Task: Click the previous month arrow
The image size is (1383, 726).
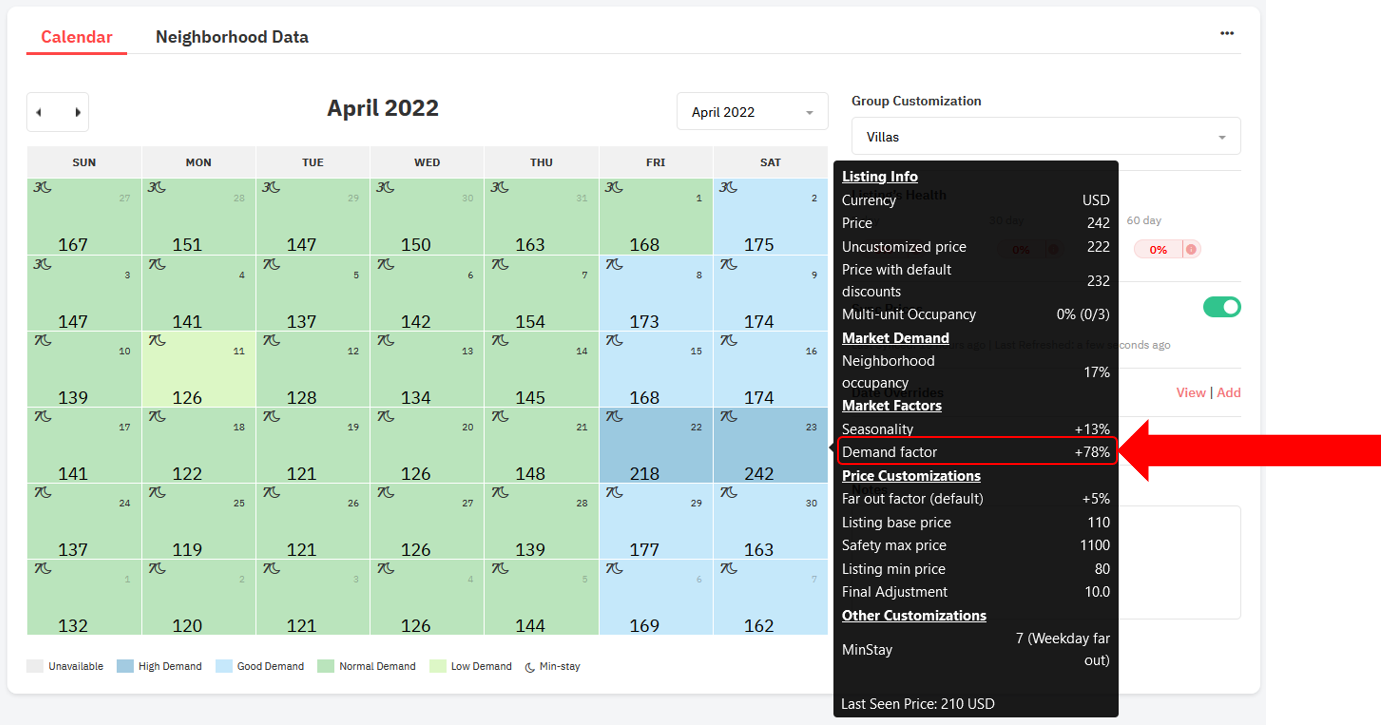Action: coord(40,113)
